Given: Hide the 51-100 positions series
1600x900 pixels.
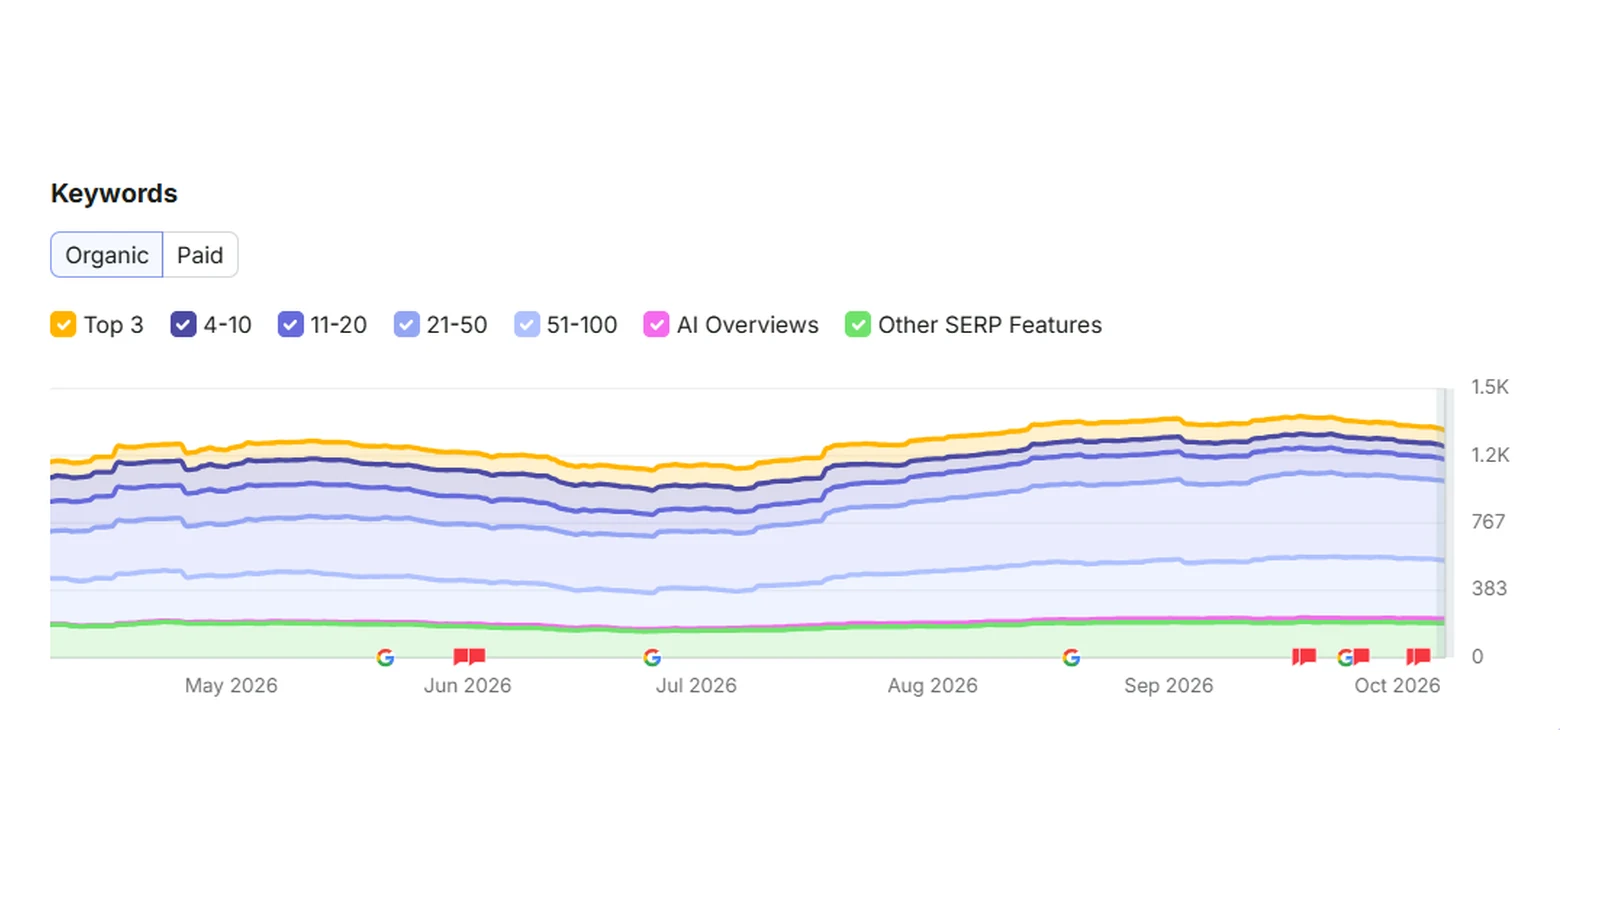Looking at the screenshot, I should (526, 325).
